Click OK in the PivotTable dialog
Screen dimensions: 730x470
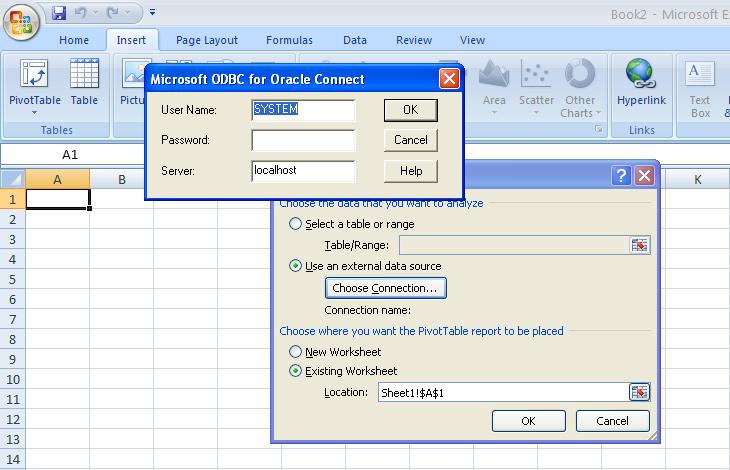528,421
